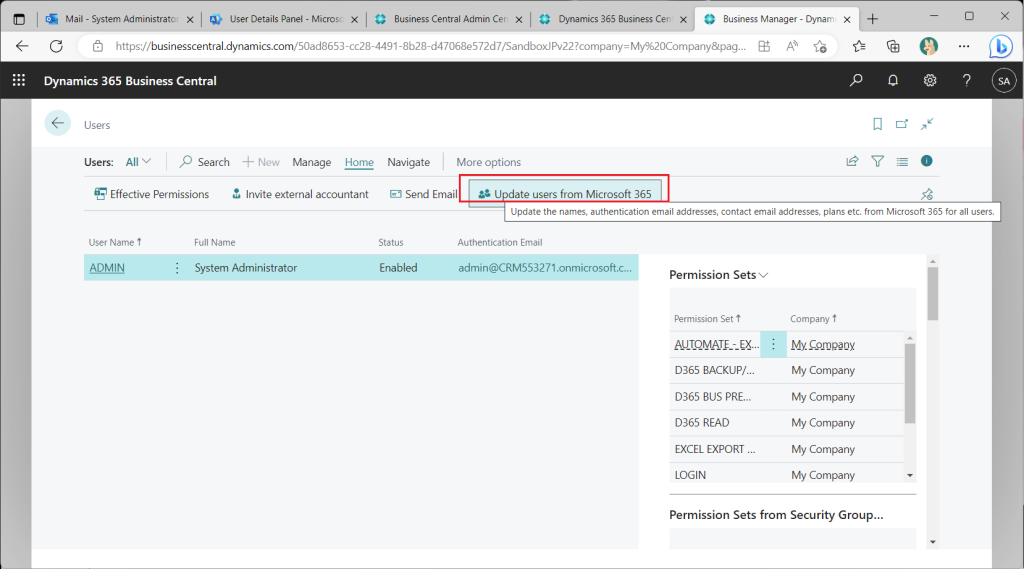Switch to the User Details Panel browser tab
Screen dimensions: 1024x569
point(284,19)
